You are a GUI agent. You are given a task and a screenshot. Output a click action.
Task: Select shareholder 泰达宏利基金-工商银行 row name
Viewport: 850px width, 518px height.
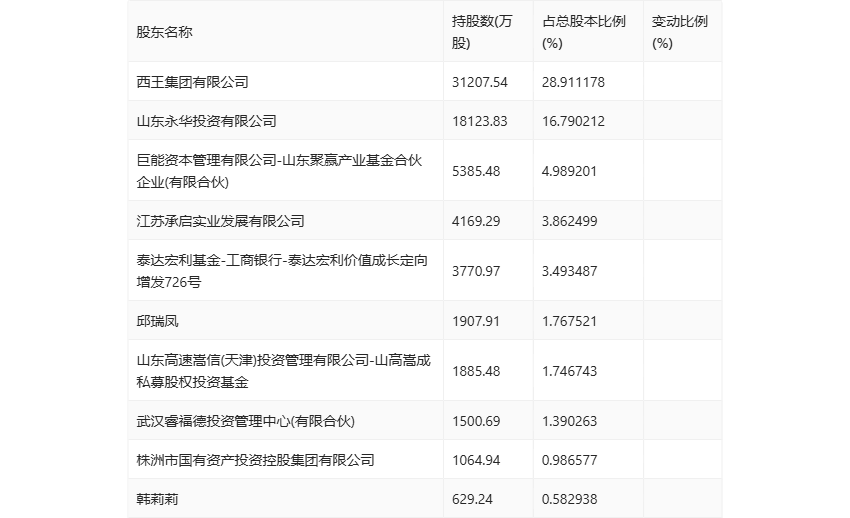tap(282, 271)
